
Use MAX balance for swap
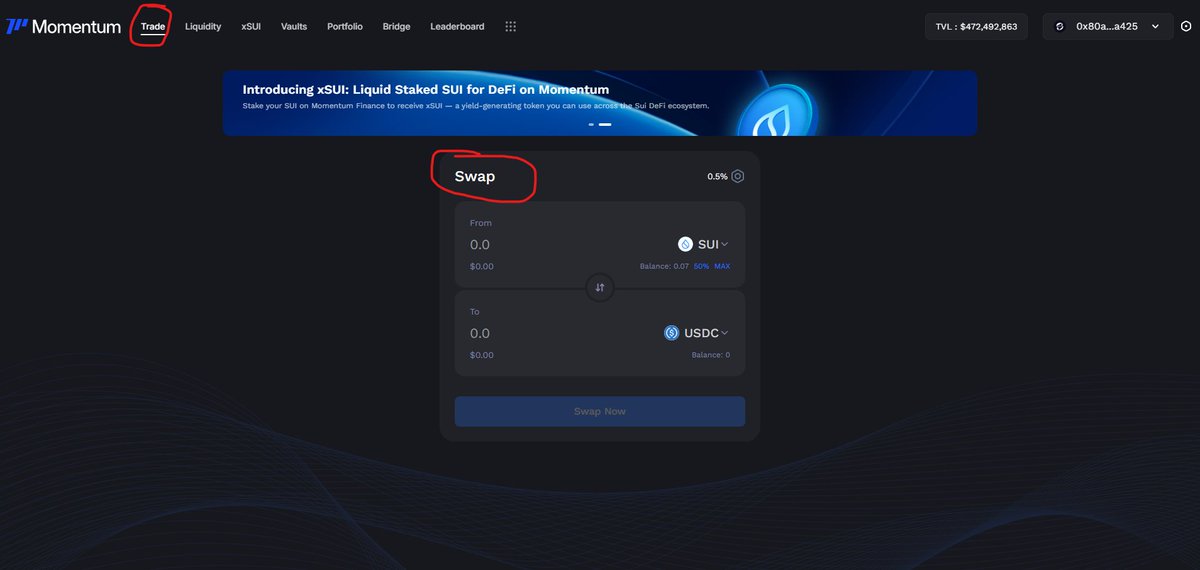[x=722, y=266]
